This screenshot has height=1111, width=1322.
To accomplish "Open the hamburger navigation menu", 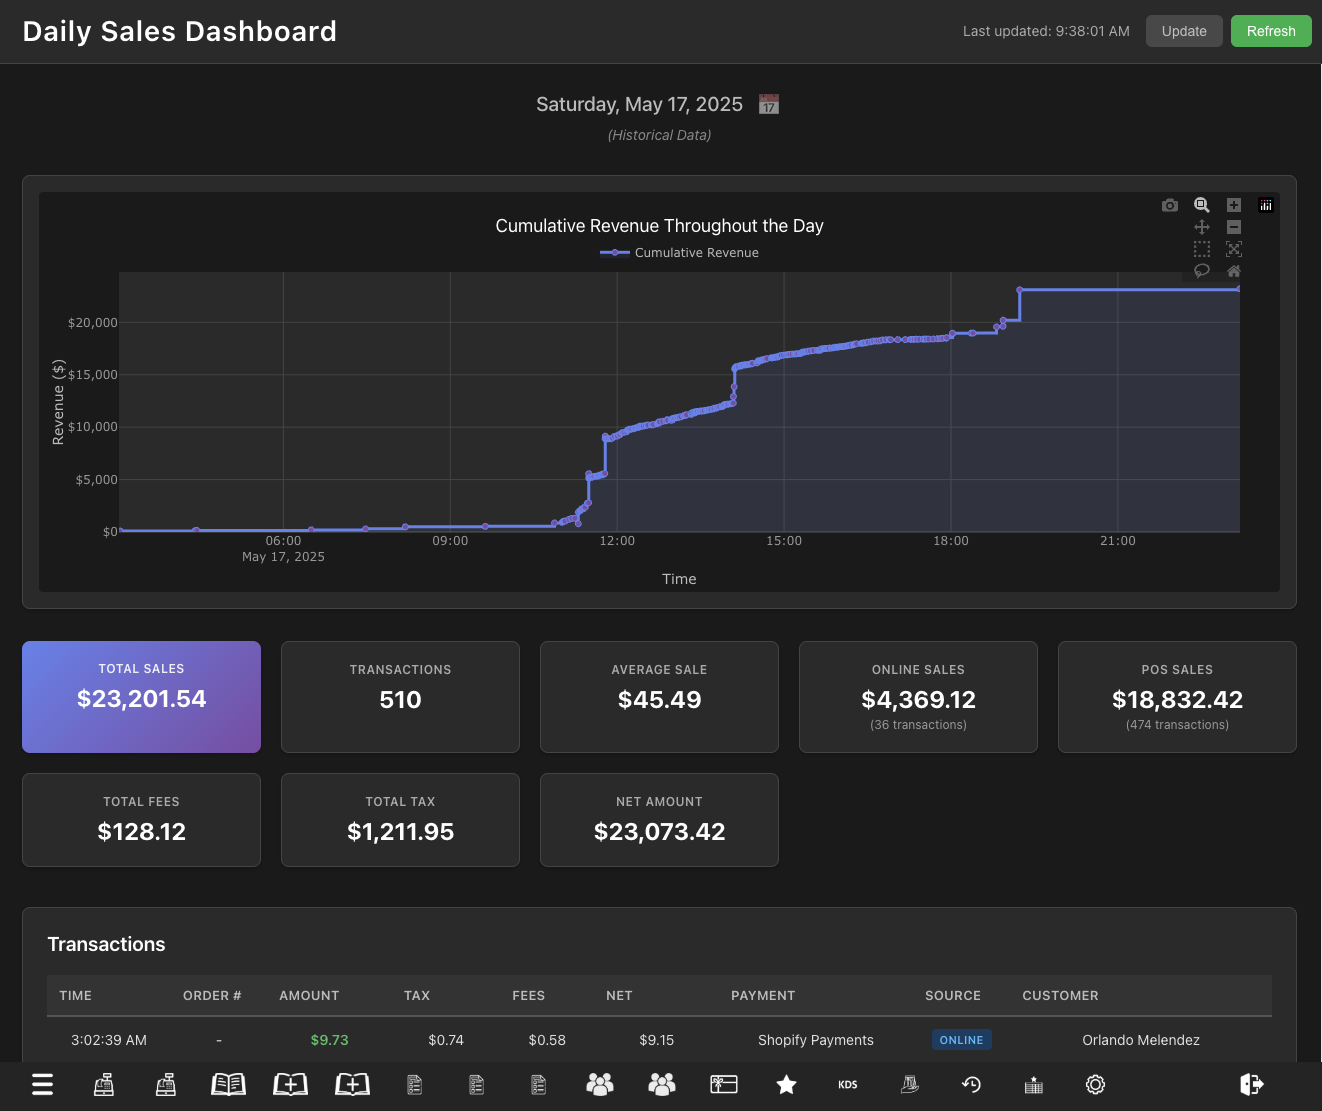I will [42, 1084].
